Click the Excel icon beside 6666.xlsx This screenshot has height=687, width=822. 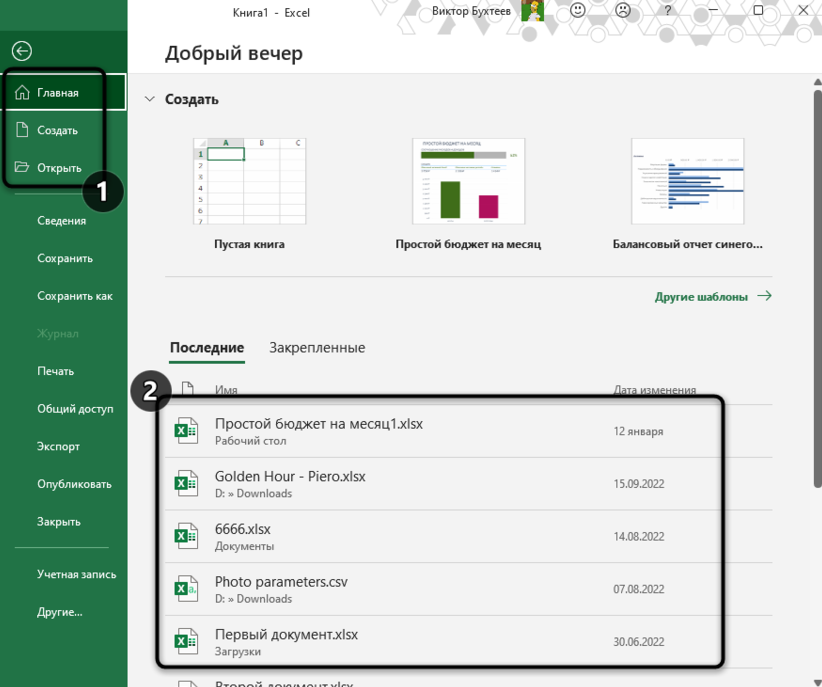point(186,537)
